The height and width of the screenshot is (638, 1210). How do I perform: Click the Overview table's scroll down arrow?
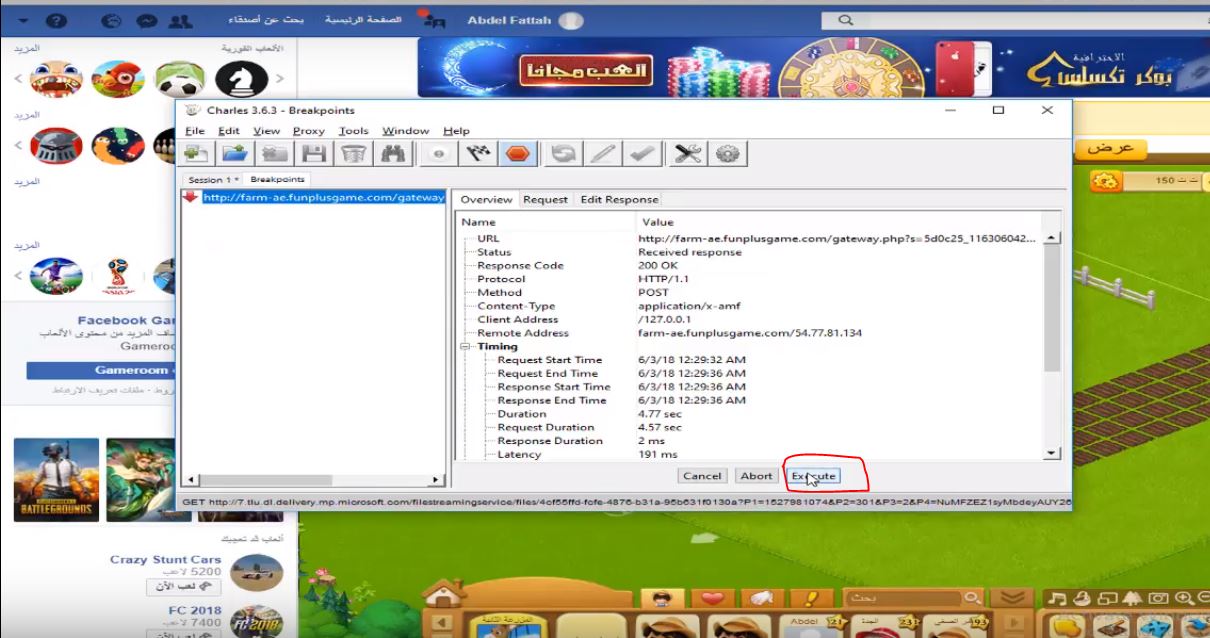coord(1051,453)
